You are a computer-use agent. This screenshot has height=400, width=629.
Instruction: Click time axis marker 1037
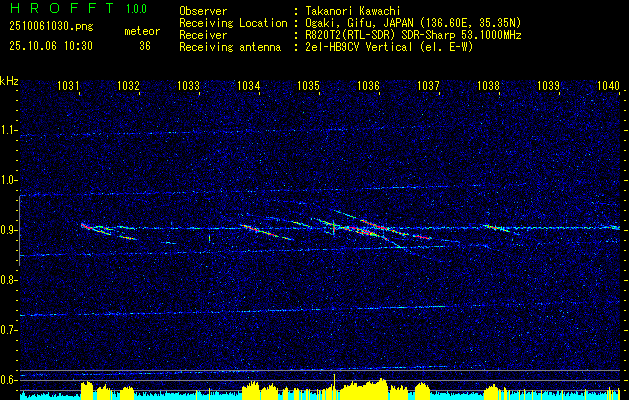[x=428, y=85]
